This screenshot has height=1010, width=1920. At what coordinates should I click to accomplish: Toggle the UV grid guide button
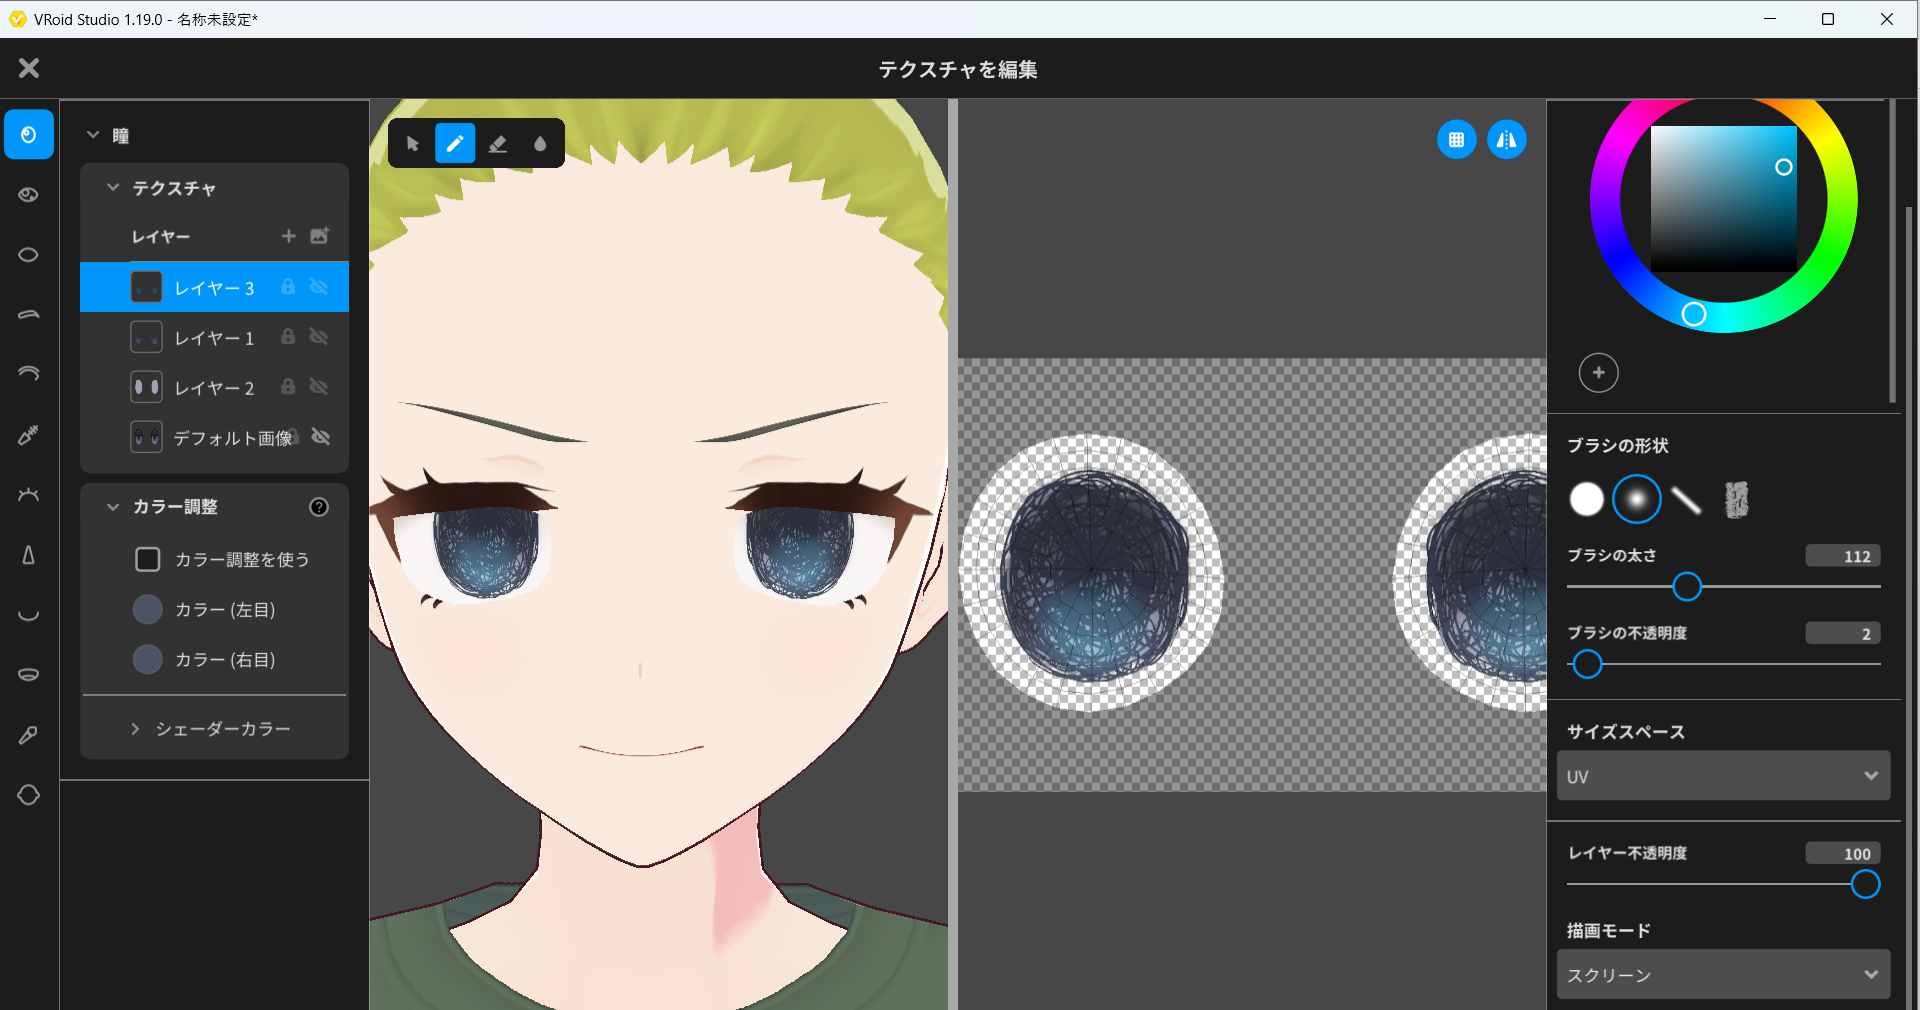coord(1456,140)
